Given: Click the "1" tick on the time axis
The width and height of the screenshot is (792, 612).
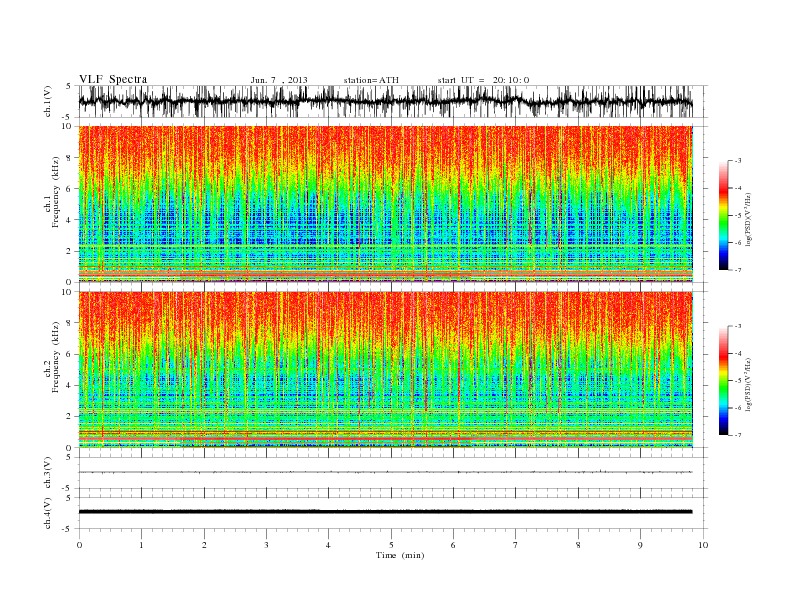Looking at the screenshot, I should (141, 545).
